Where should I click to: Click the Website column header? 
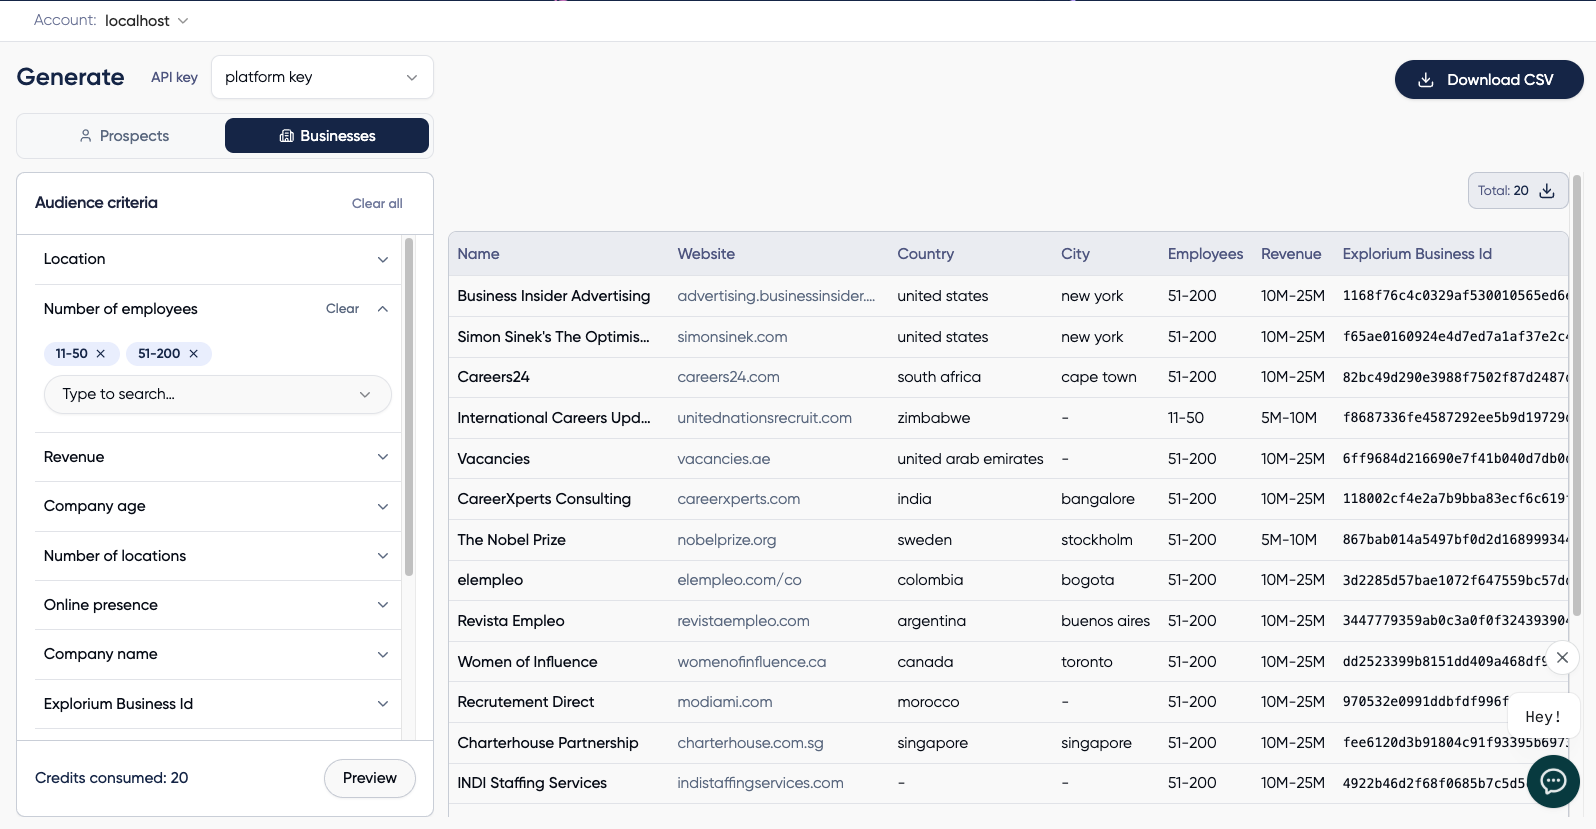coord(706,254)
